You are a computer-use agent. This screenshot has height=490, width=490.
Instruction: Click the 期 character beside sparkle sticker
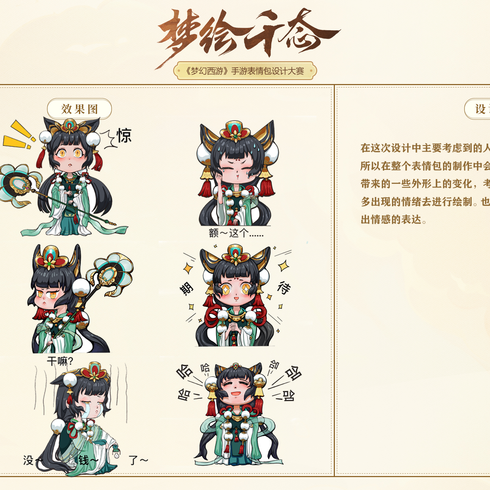pos(187,289)
